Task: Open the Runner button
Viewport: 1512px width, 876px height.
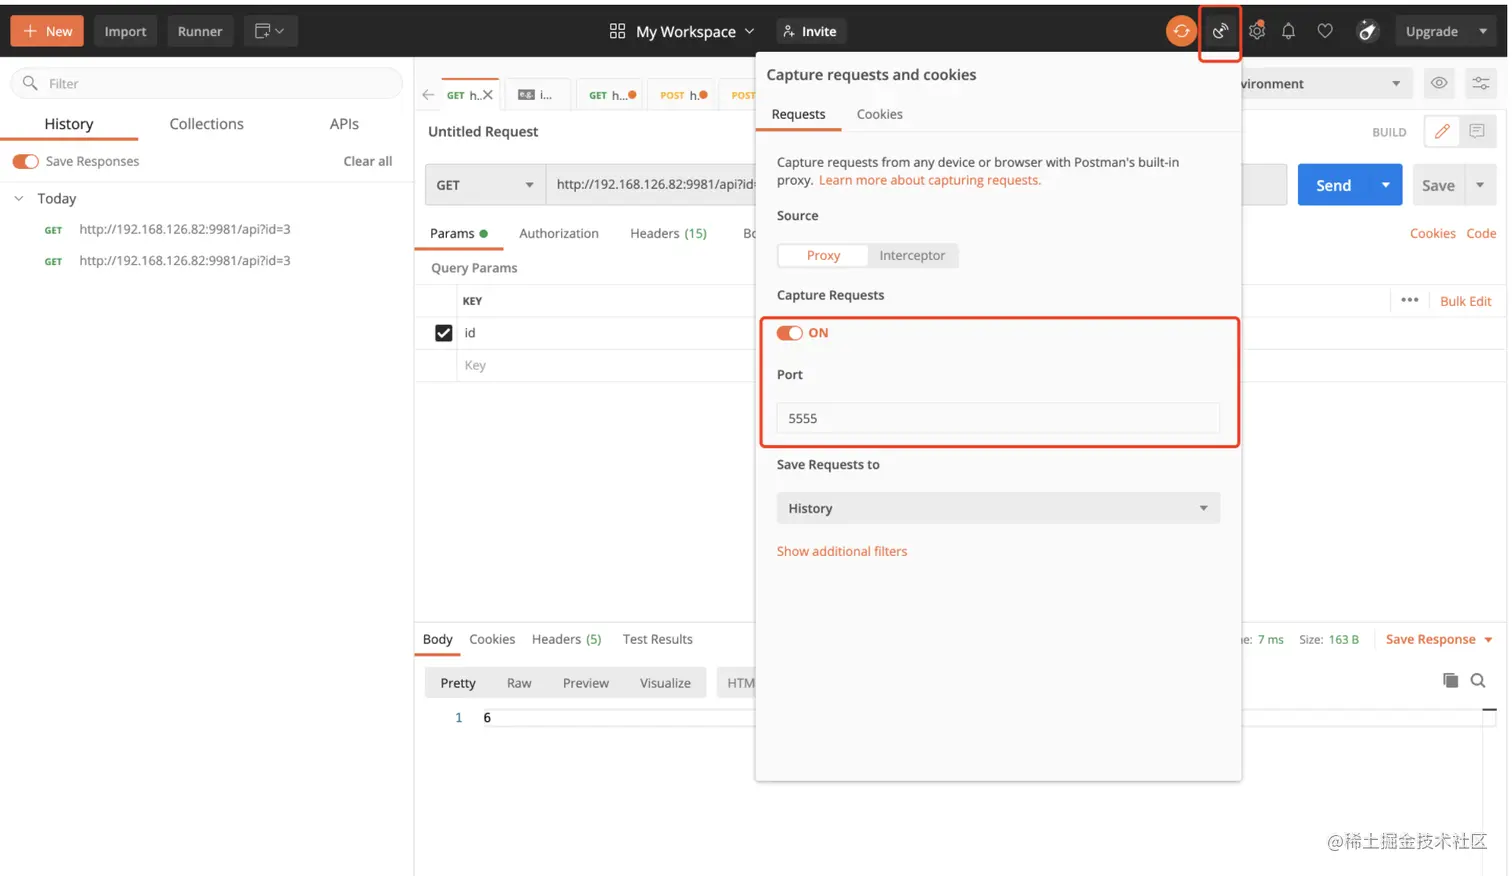Action: [x=200, y=31]
